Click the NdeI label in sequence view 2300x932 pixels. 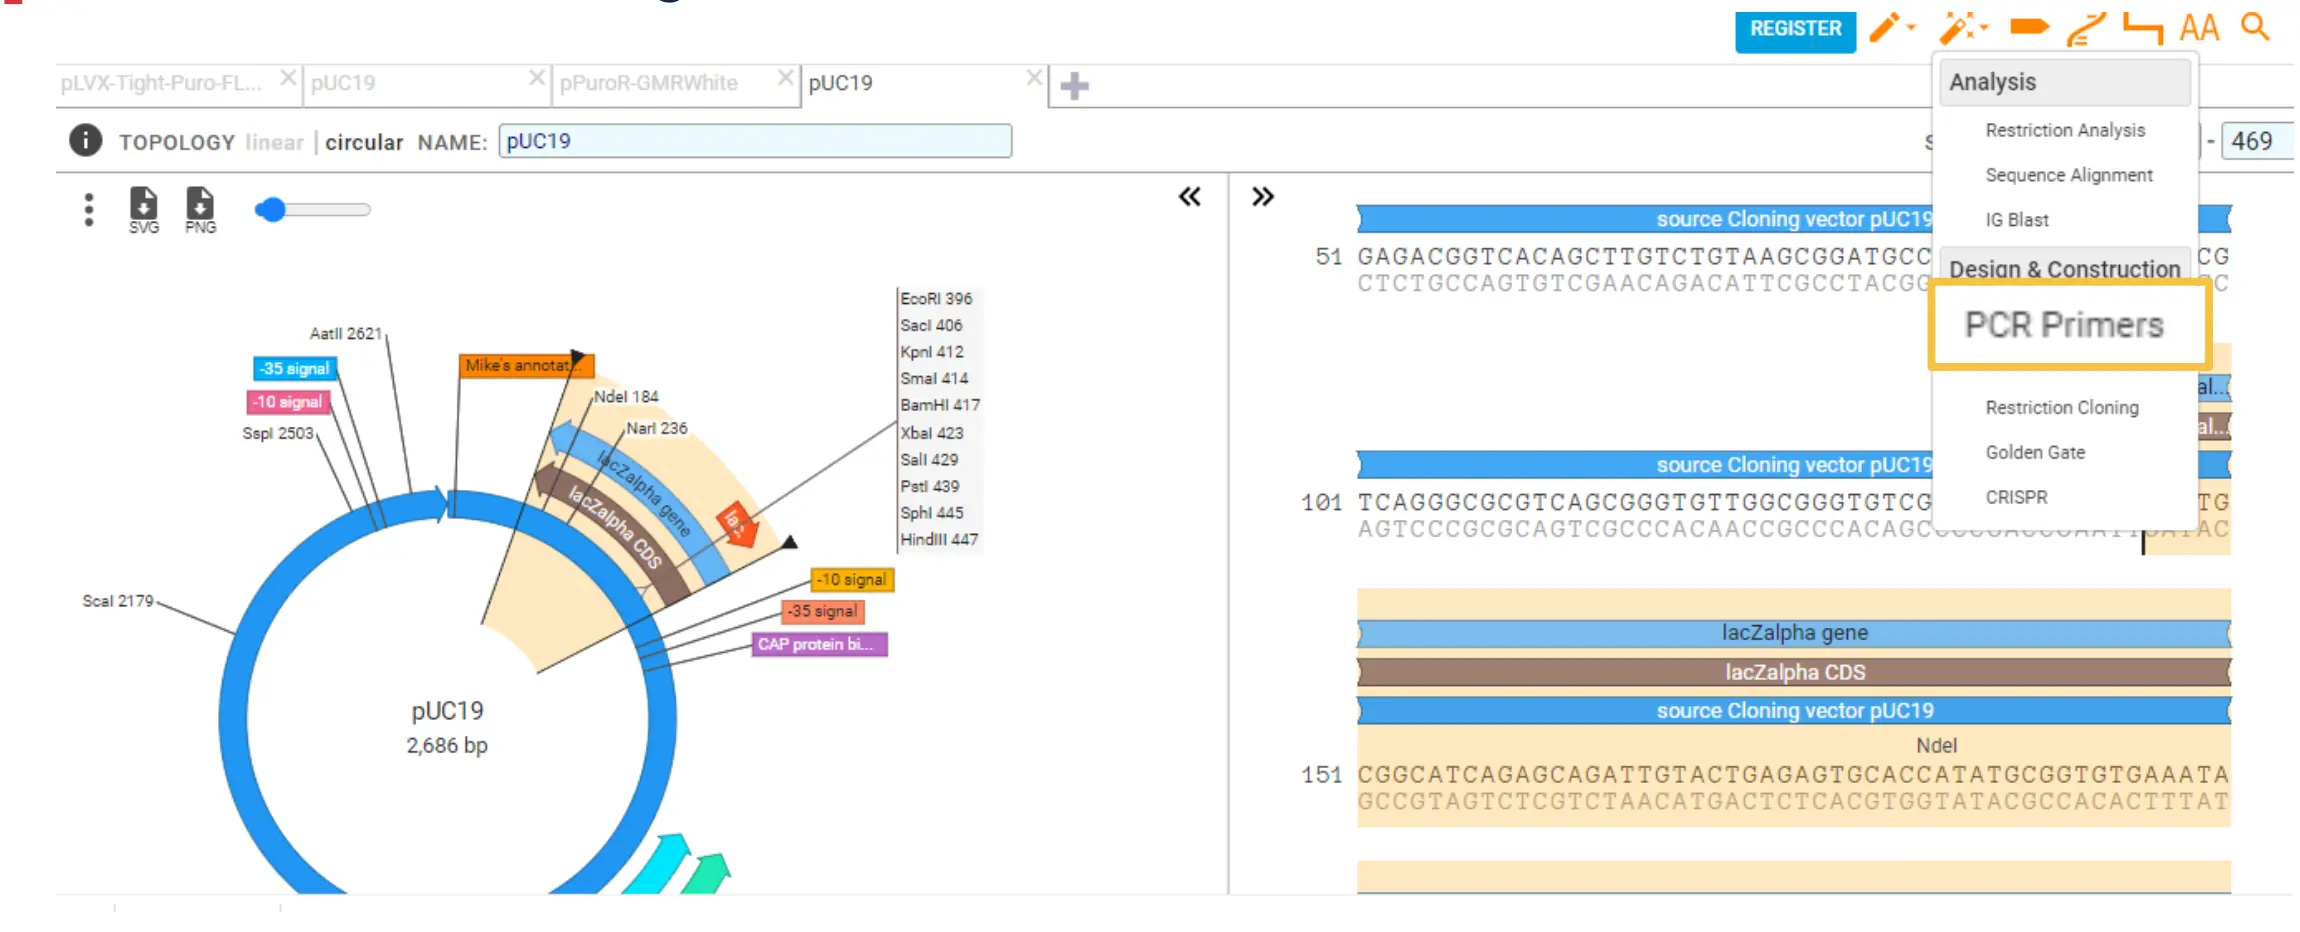pos(1936,746)
